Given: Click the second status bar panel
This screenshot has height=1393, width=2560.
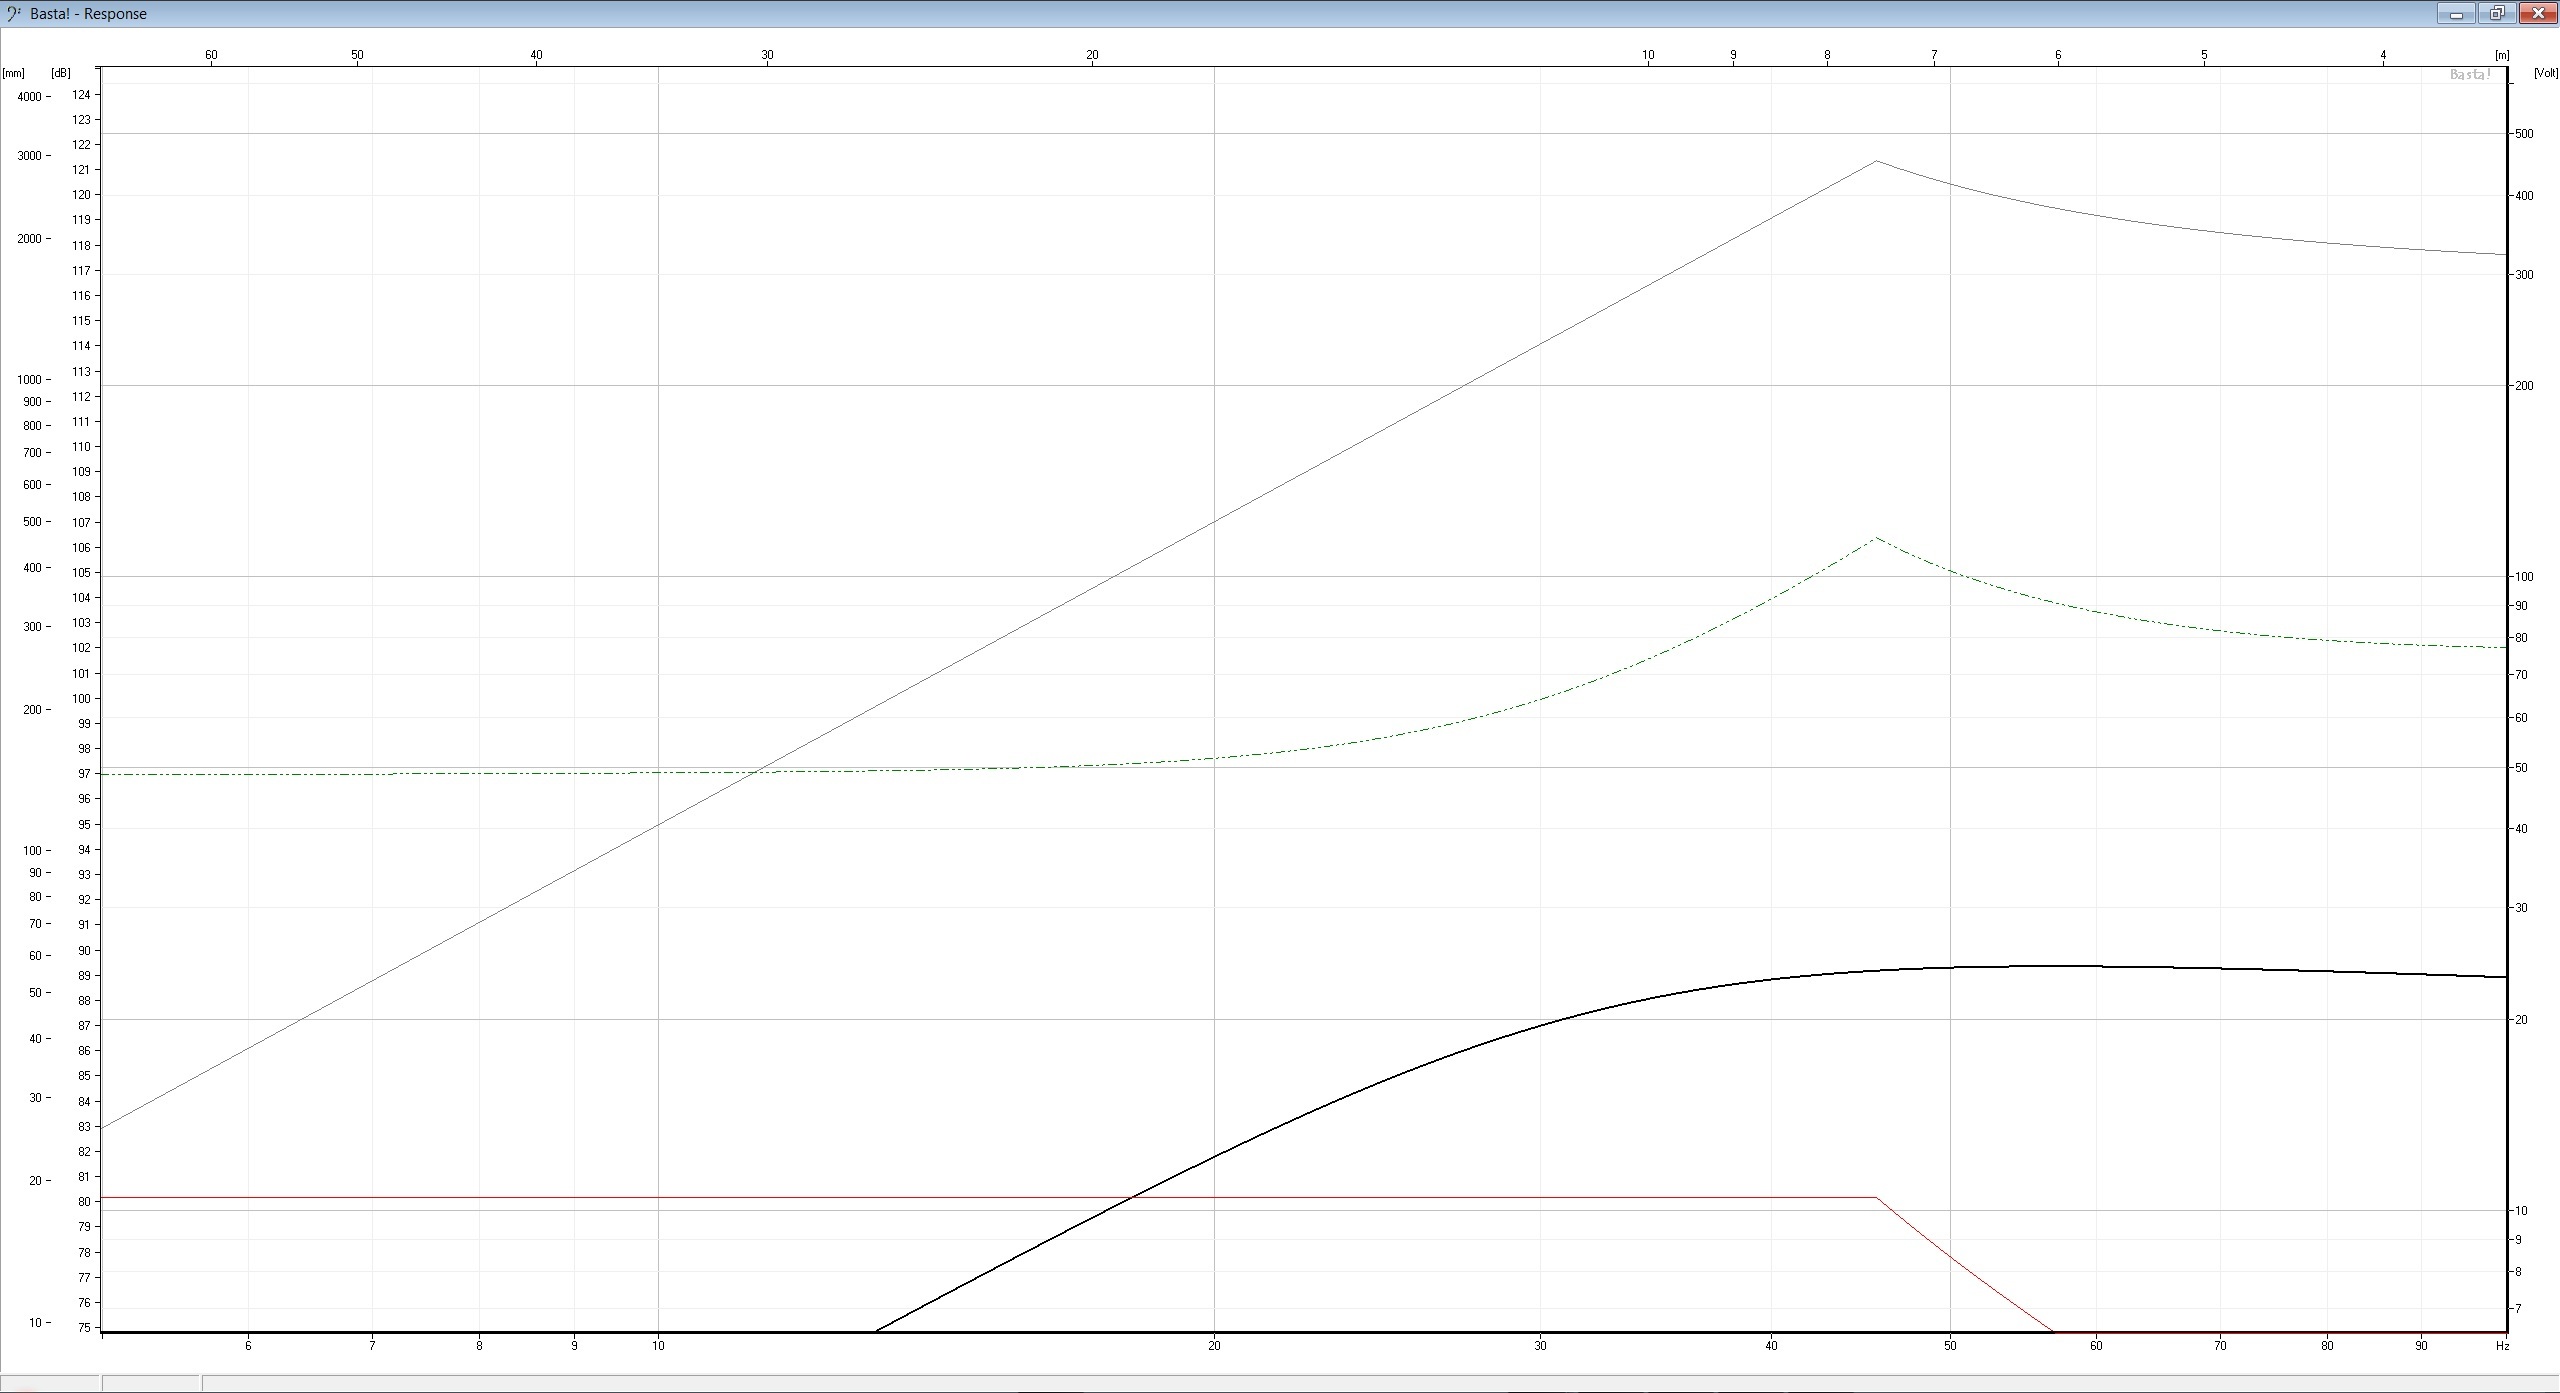Looking at the screenshot, I should coord(152,1384).
